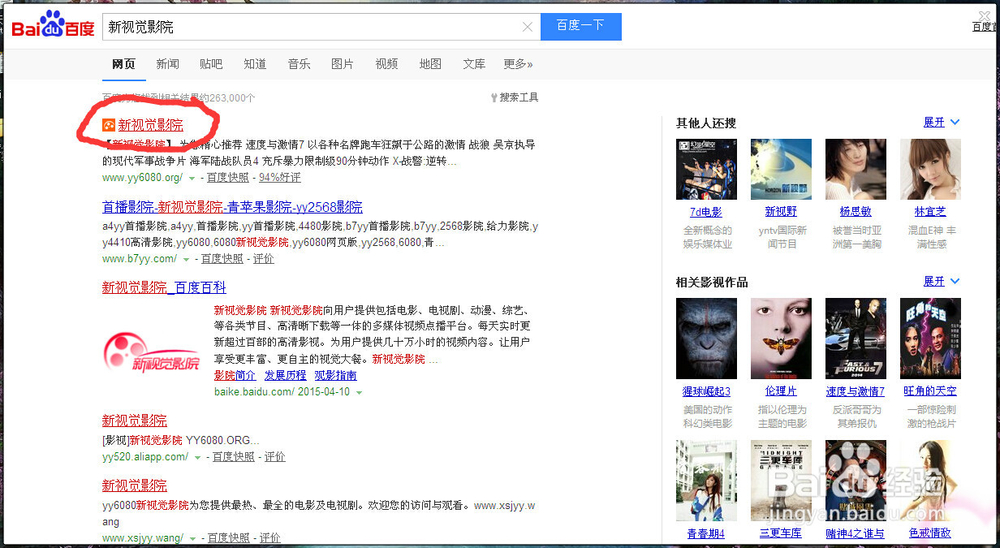Click 杨思敏 photo
1000x548 pixels.
click(856, 169)
